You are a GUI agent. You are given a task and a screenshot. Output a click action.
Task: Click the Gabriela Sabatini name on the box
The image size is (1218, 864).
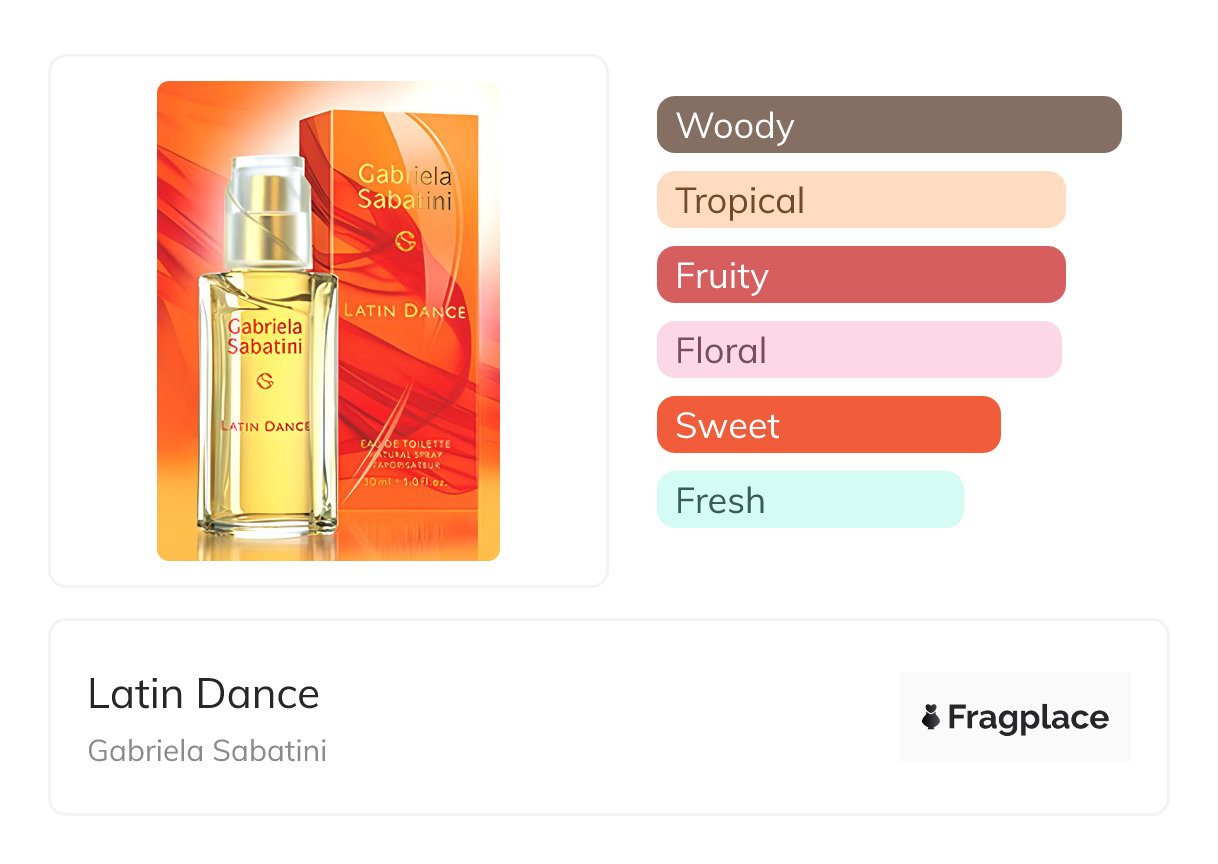coord(405,188)
